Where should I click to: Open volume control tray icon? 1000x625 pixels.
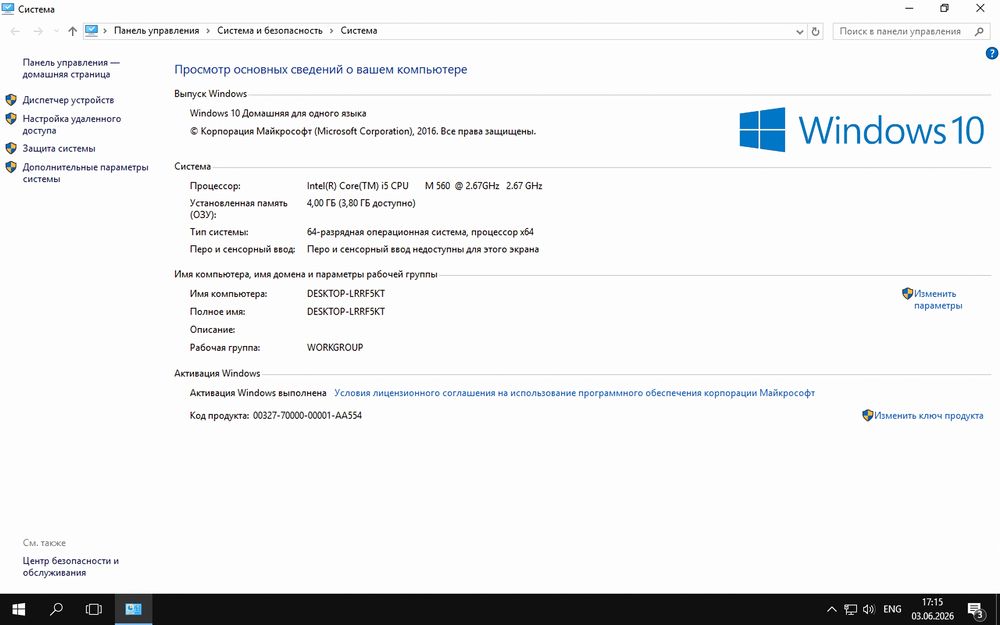click(x=869, y=610)
